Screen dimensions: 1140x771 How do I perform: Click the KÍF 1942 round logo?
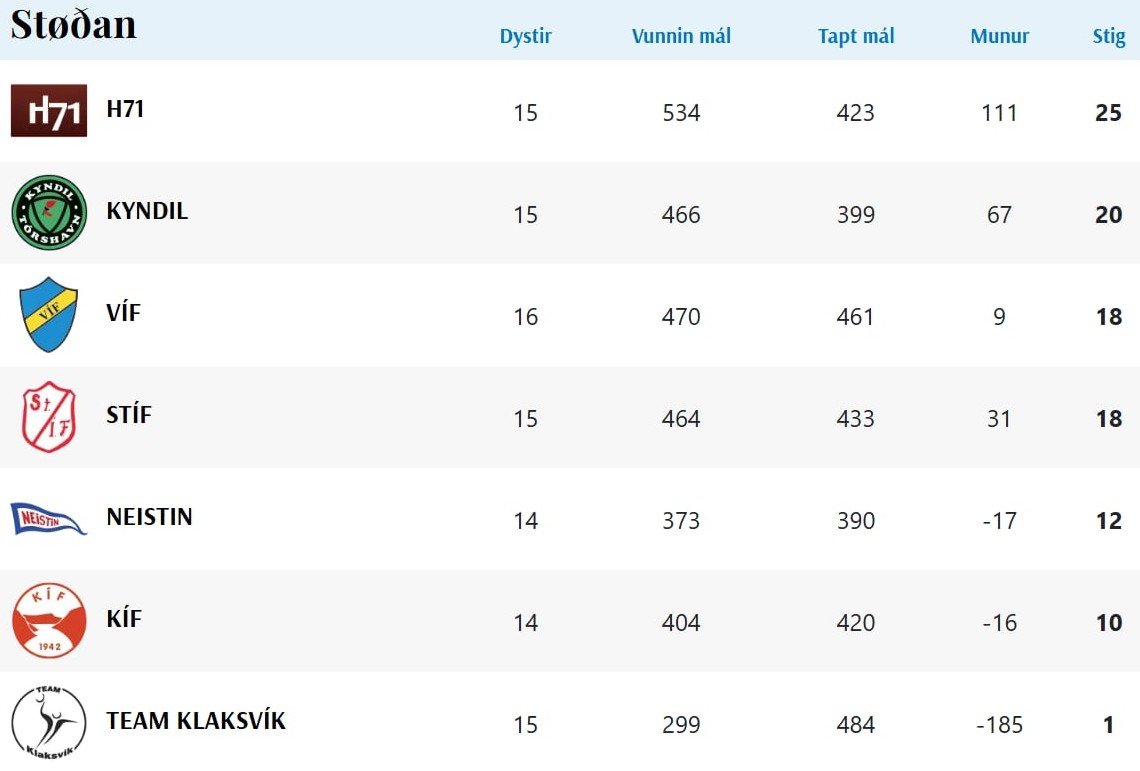[x=49, y=620]
